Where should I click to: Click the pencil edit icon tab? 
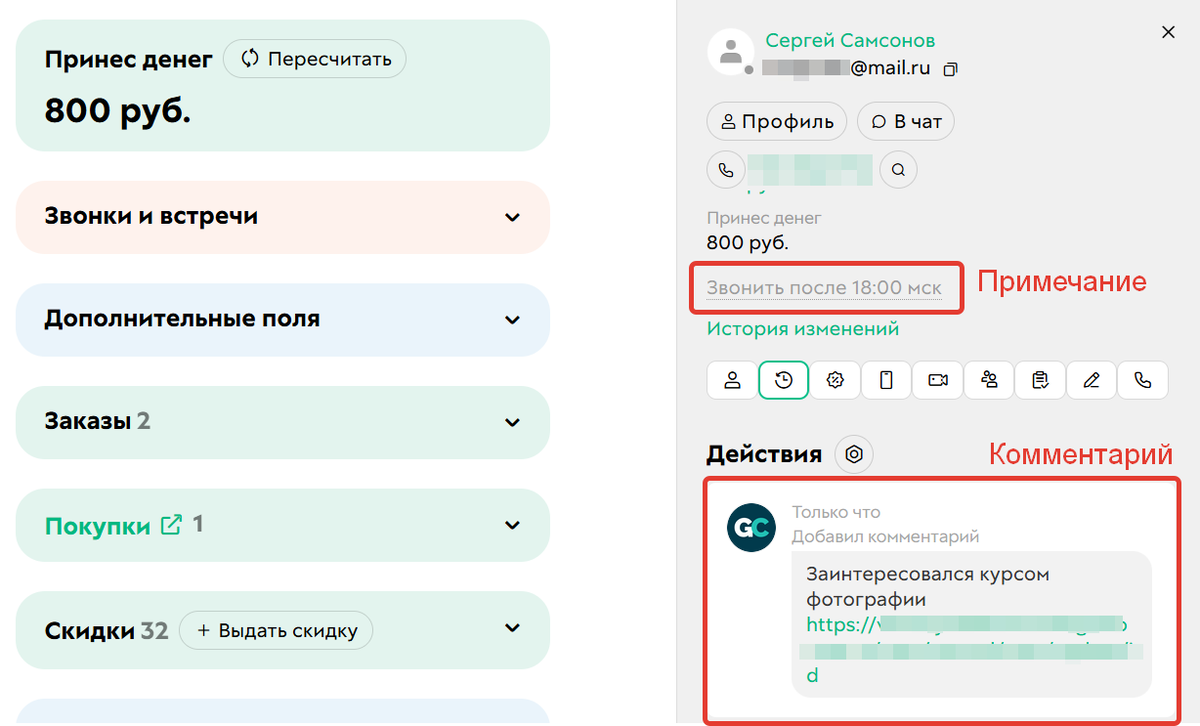click(x=1091, y=380)
